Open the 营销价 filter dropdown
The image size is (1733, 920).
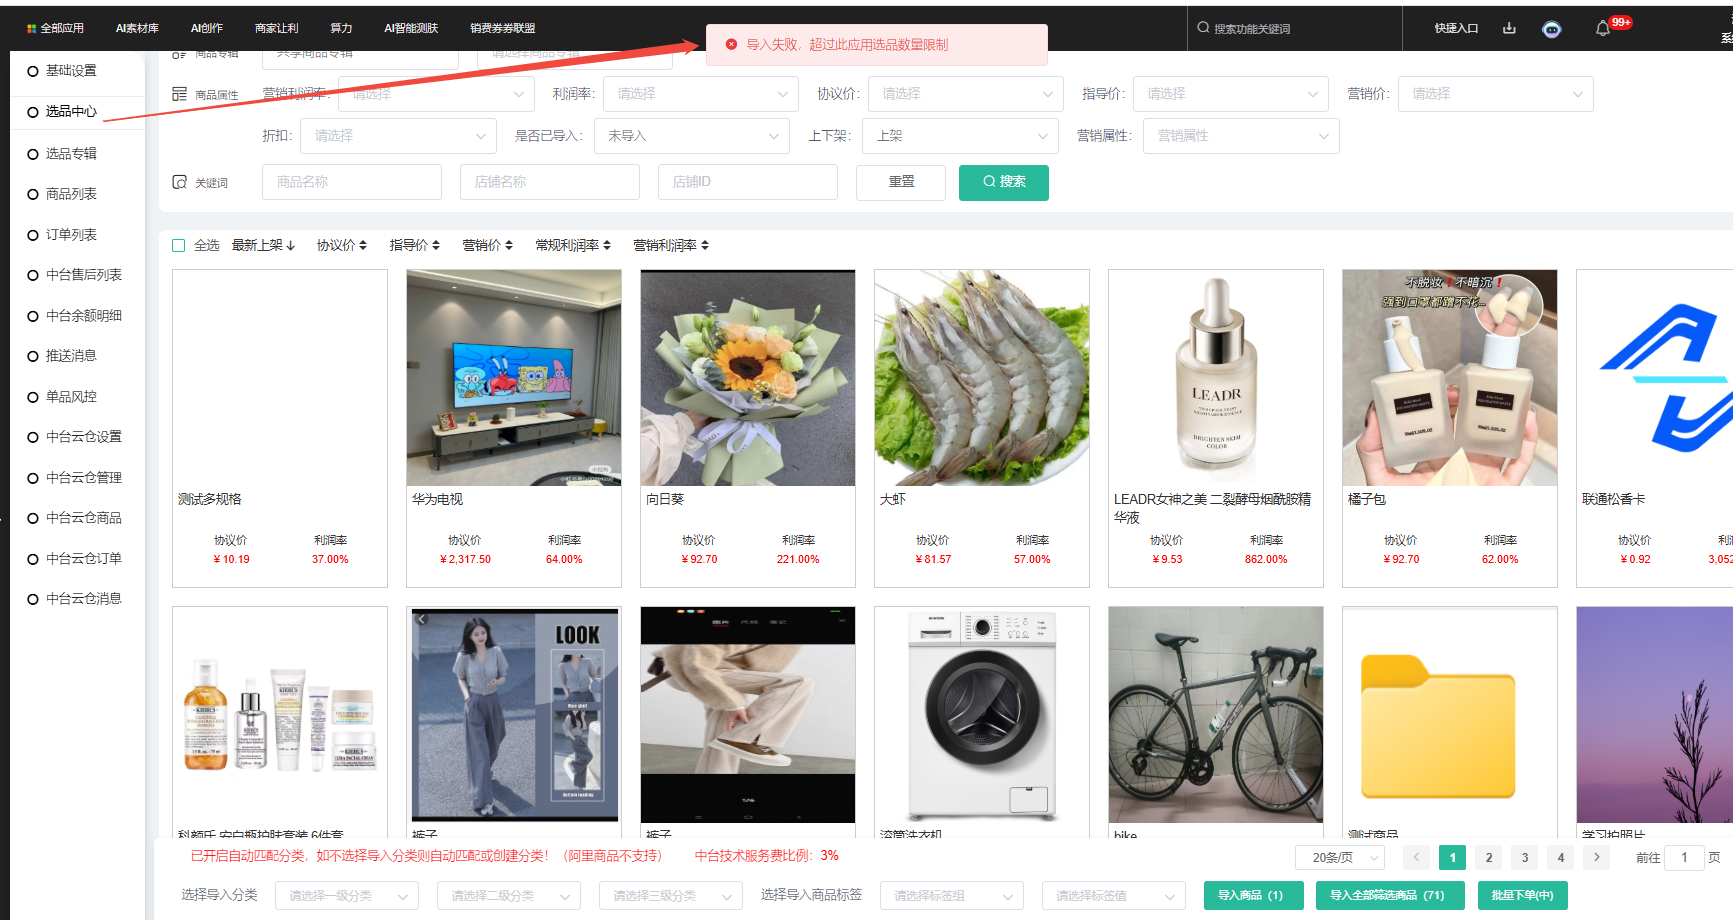(1496, 94)
